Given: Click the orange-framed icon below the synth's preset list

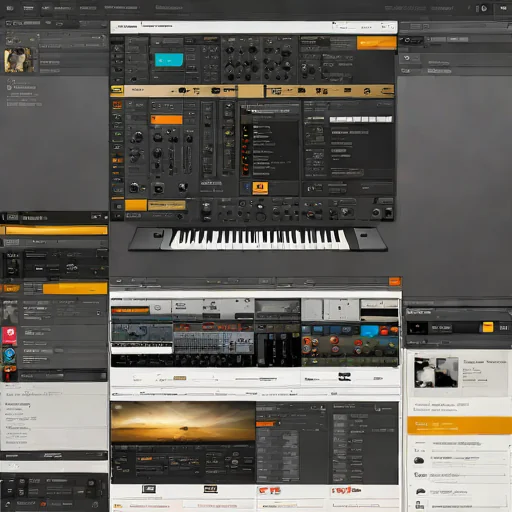Looking at the screenshot, I should coord(260,188).
